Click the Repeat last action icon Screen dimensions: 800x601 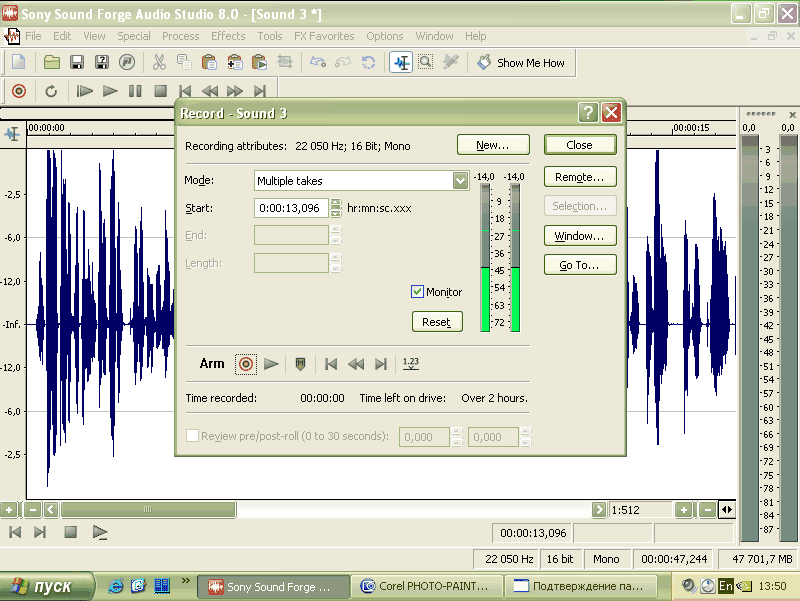[368, 63]
